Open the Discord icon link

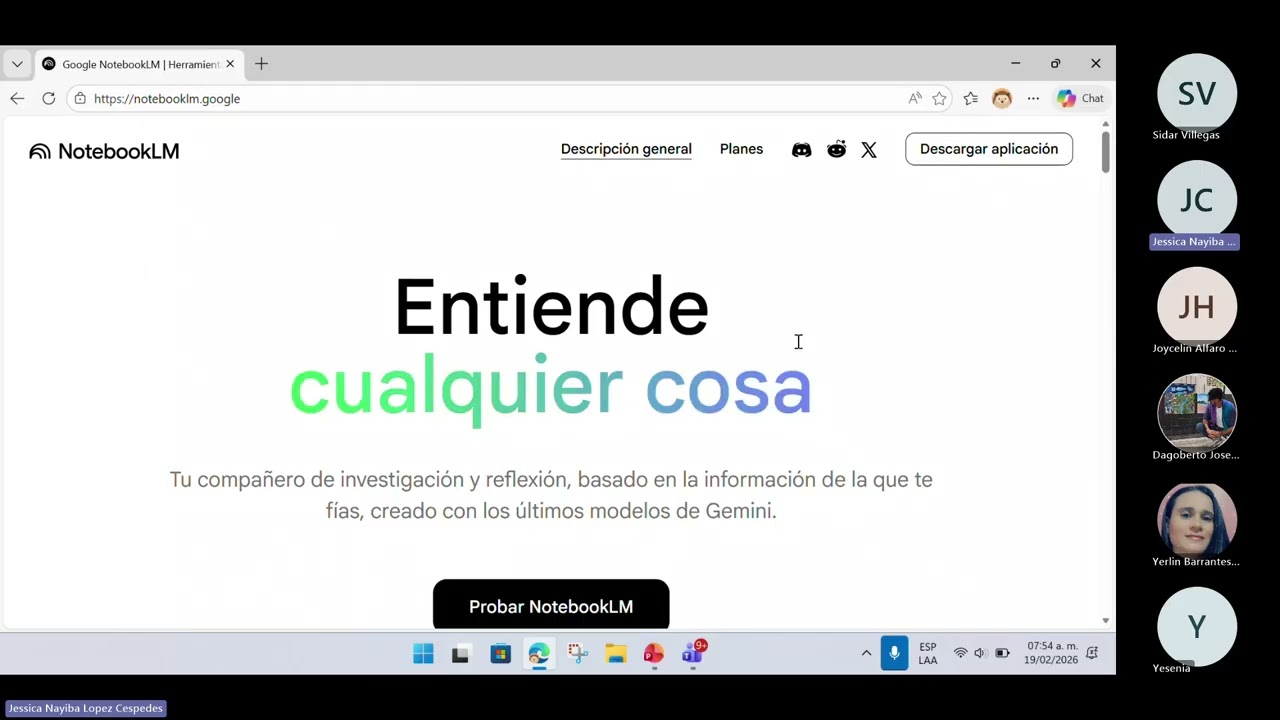pyautogui.click(x=802, y=150)
